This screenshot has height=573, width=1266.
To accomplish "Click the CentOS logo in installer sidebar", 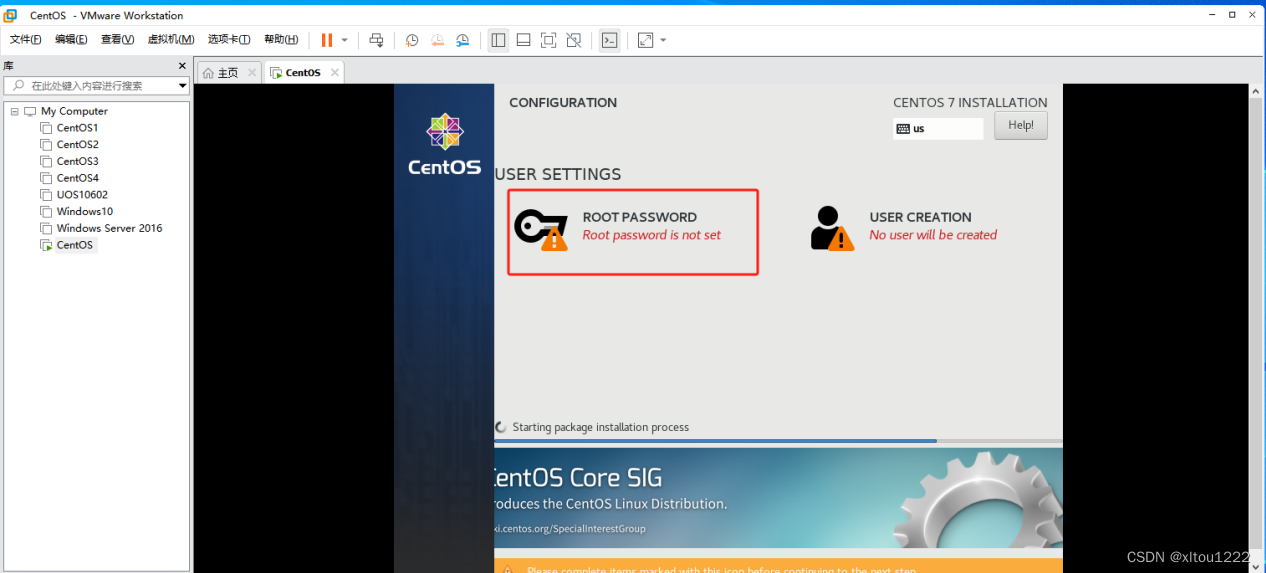I will coord(444,144).
